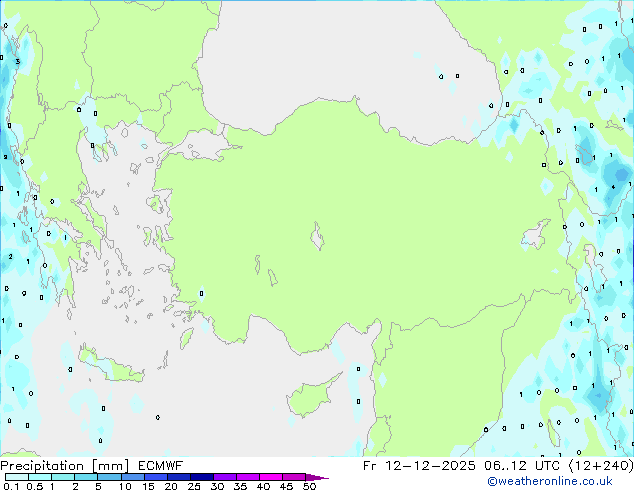
Task: Click the above-50 mm arrow legend tip
Action: click(x=317, y=477)
